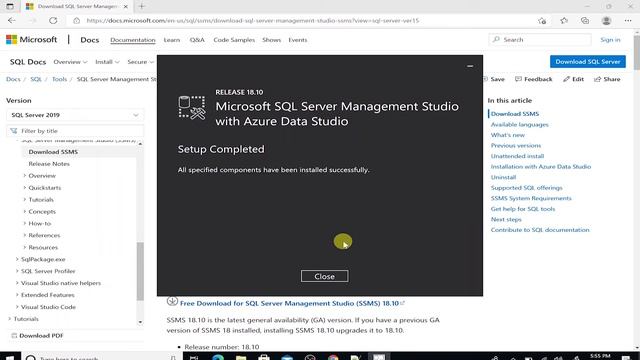The image size is (640, 360).
Task: Open Microsoft Edge from the taskbar
Action: 218,357
